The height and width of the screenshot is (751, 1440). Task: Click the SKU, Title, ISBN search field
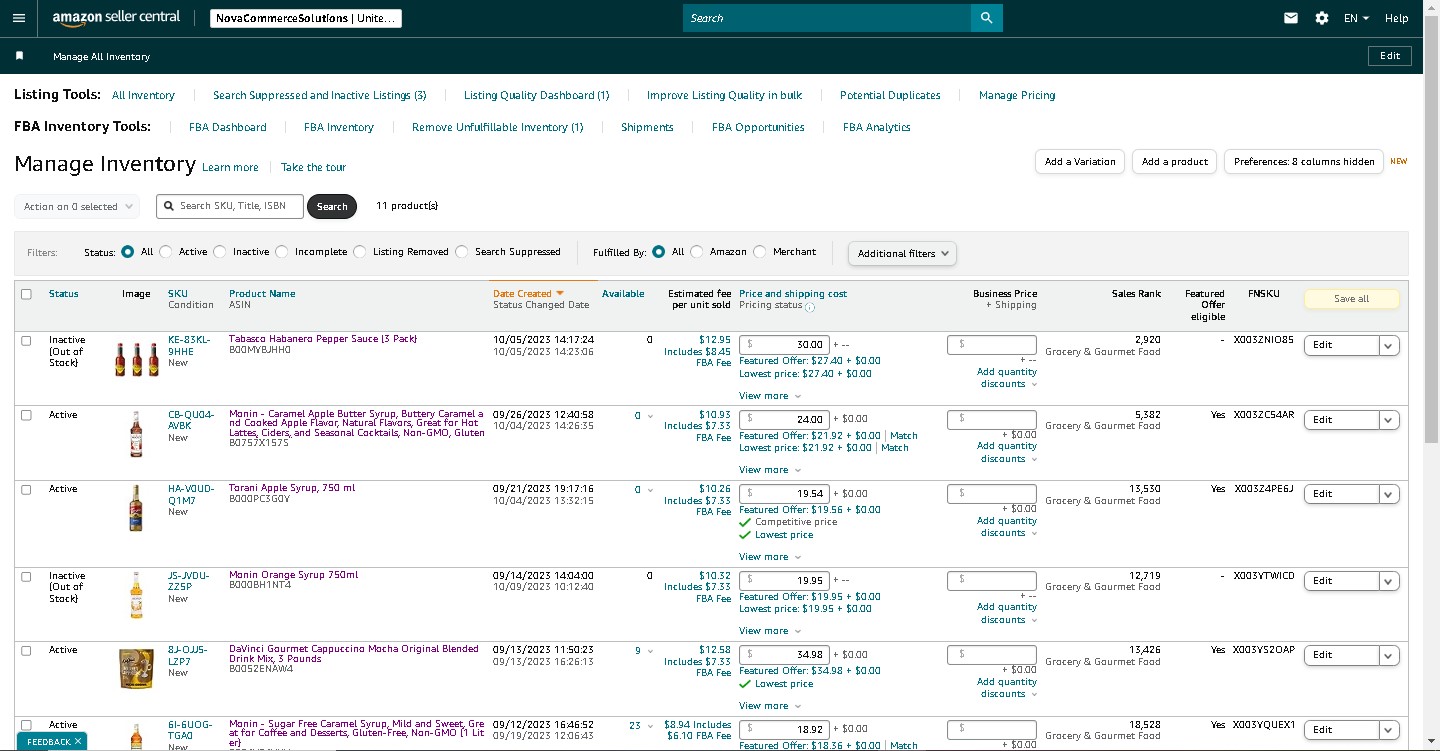tap(229, 206)
